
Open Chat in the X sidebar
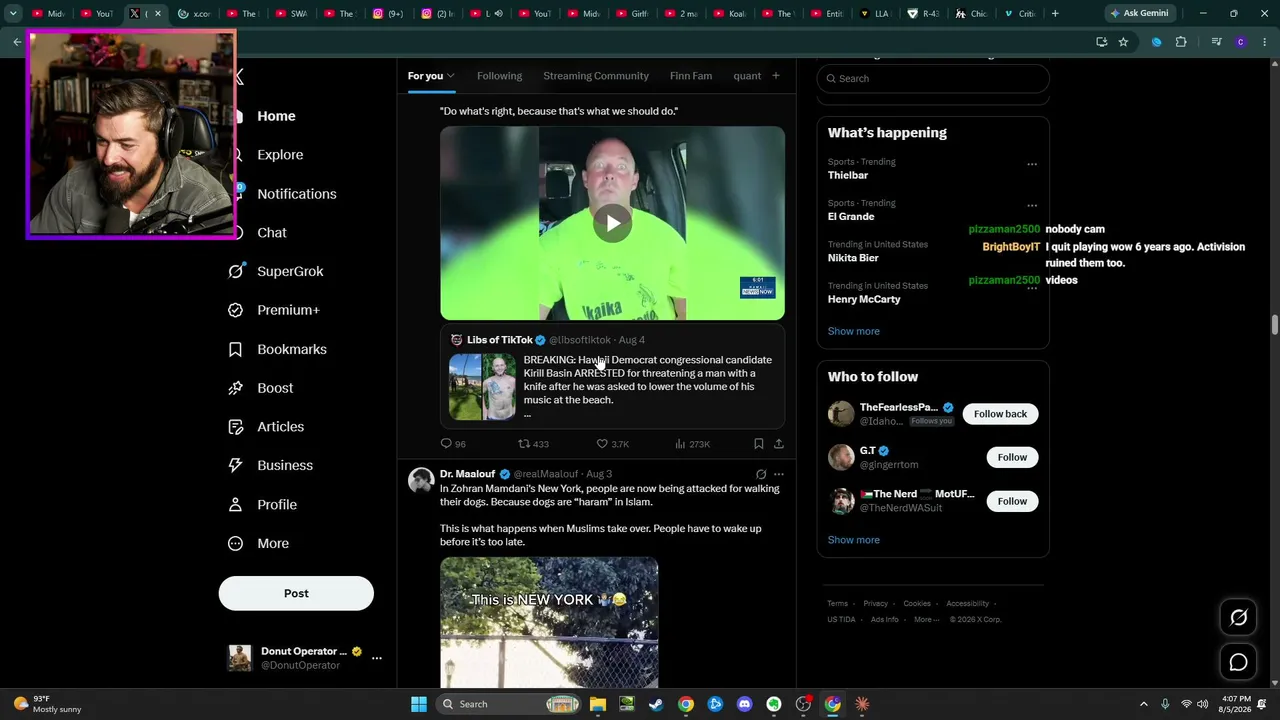point(272,233)
